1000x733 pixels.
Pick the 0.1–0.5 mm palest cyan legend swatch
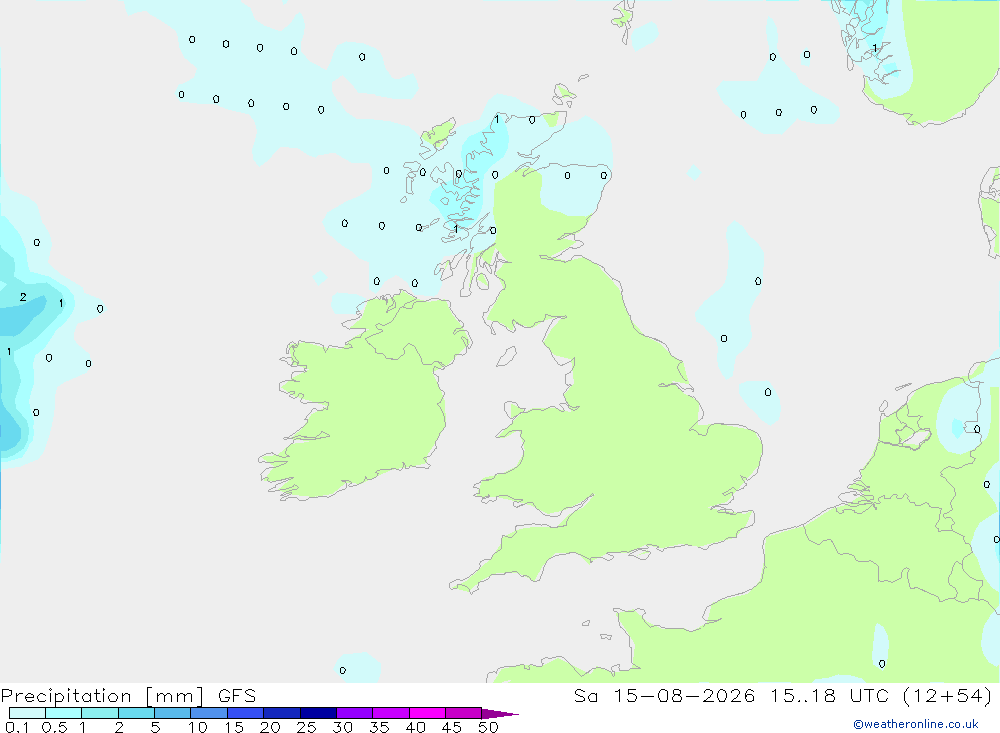pyautogui.click(x=27, y=713)
